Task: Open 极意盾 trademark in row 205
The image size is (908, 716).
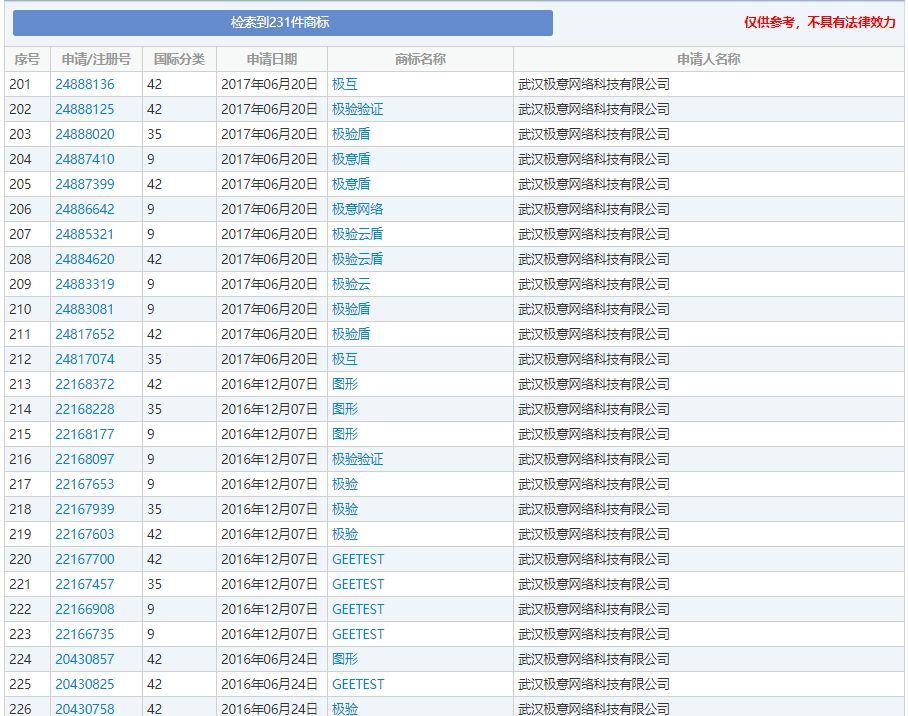Action: [351, 184]
